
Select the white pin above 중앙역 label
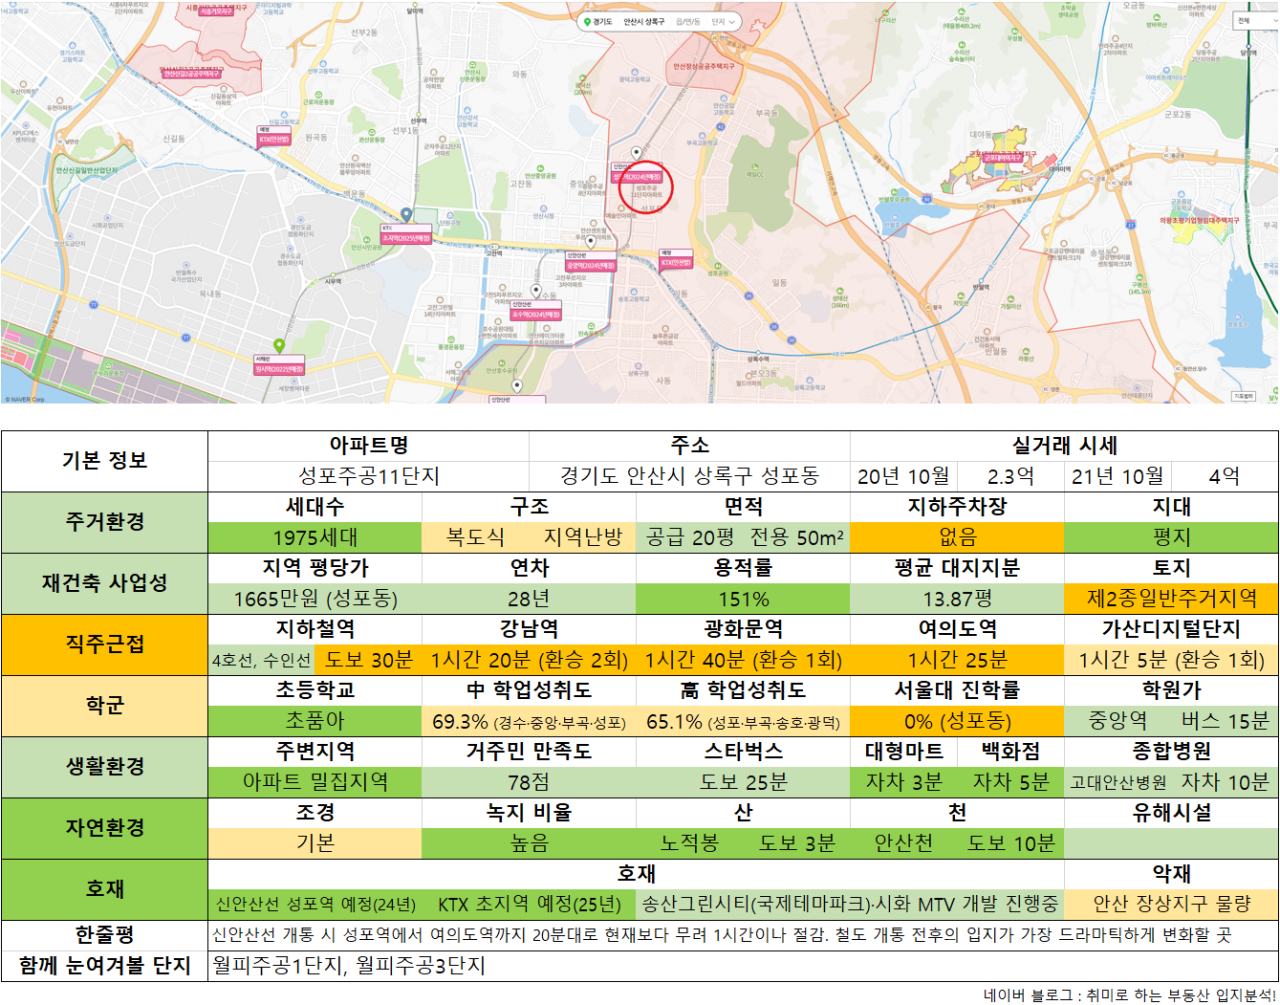point(590,241)
